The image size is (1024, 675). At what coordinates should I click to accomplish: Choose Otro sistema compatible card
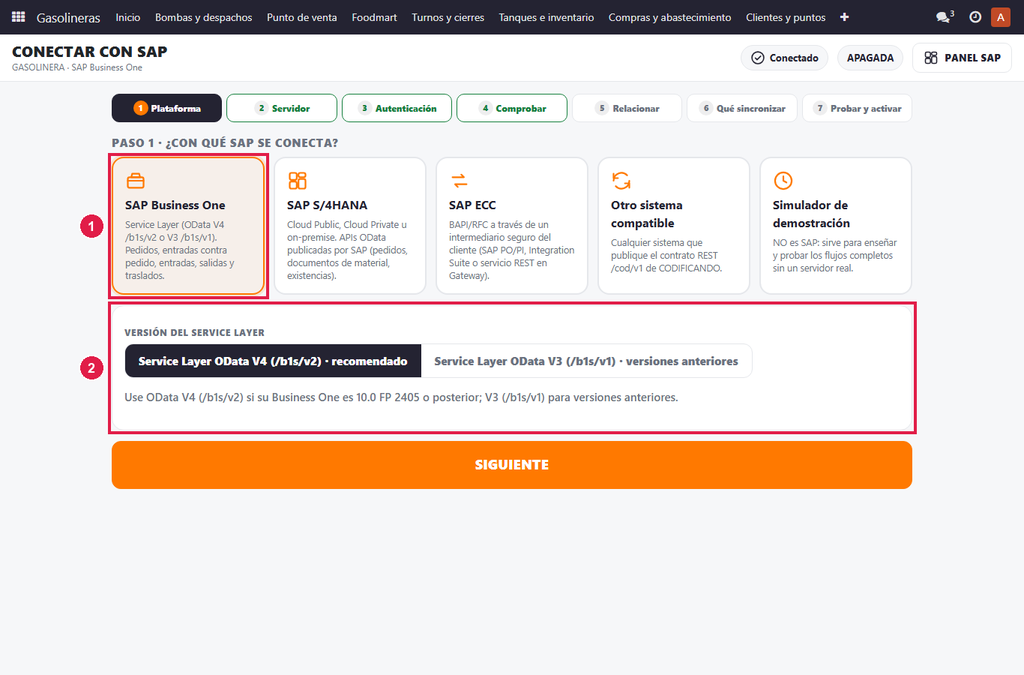pyautogui.click(x=674, y=226)
